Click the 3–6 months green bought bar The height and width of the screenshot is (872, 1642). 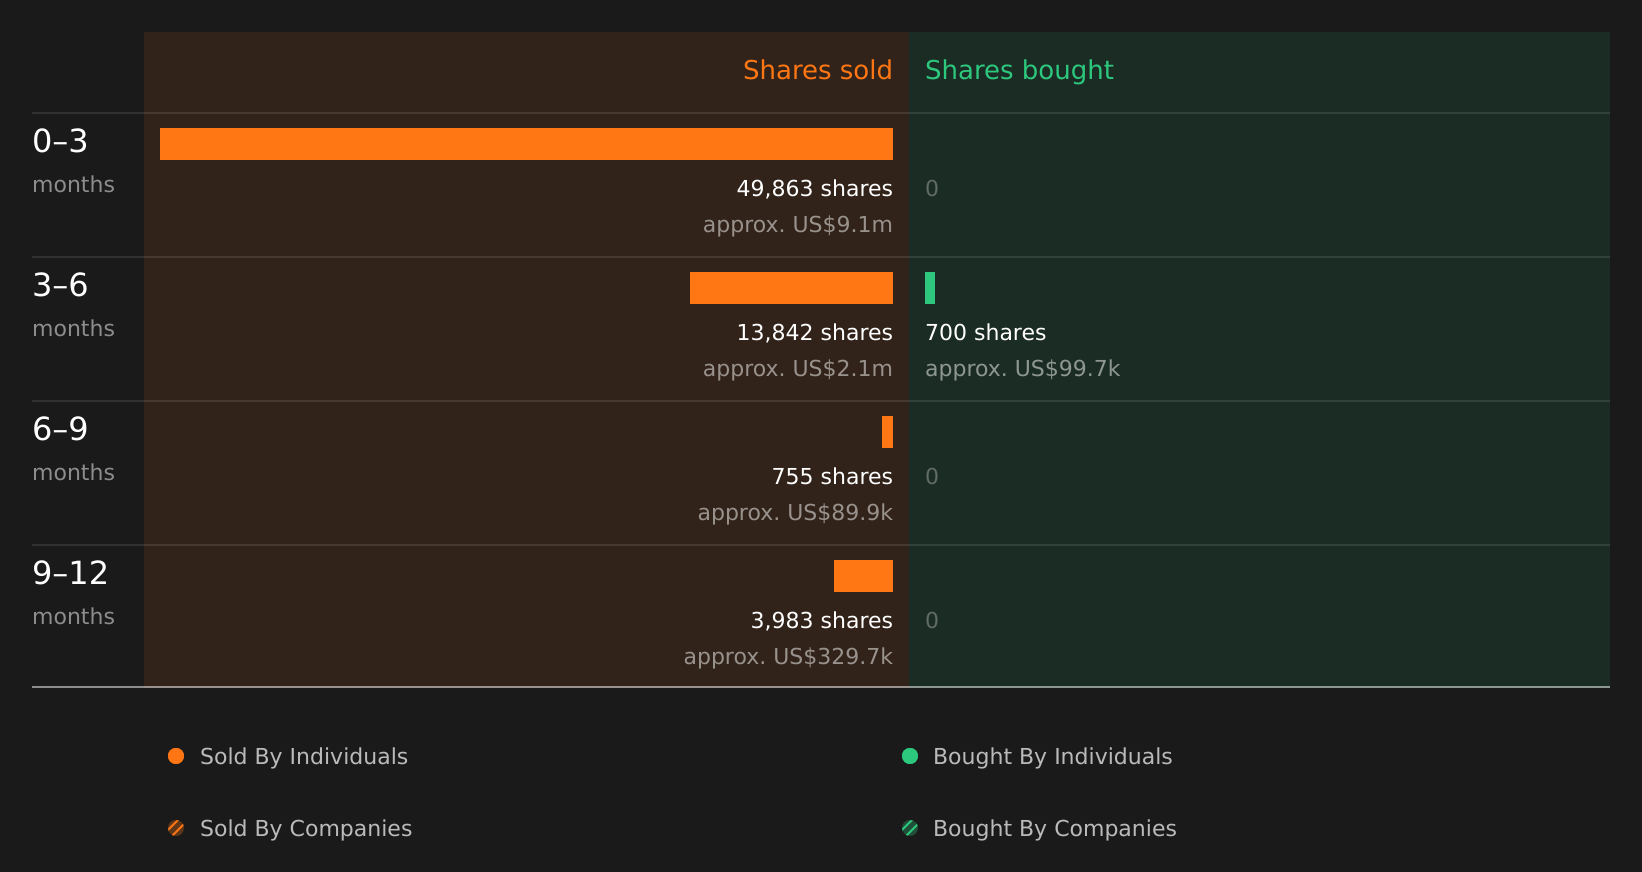[x=930, y=288]
